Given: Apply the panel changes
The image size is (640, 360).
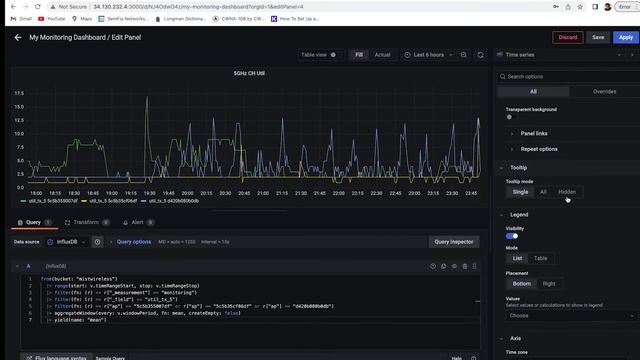Looking at the screenshot, I should click(x=626, y=38).
